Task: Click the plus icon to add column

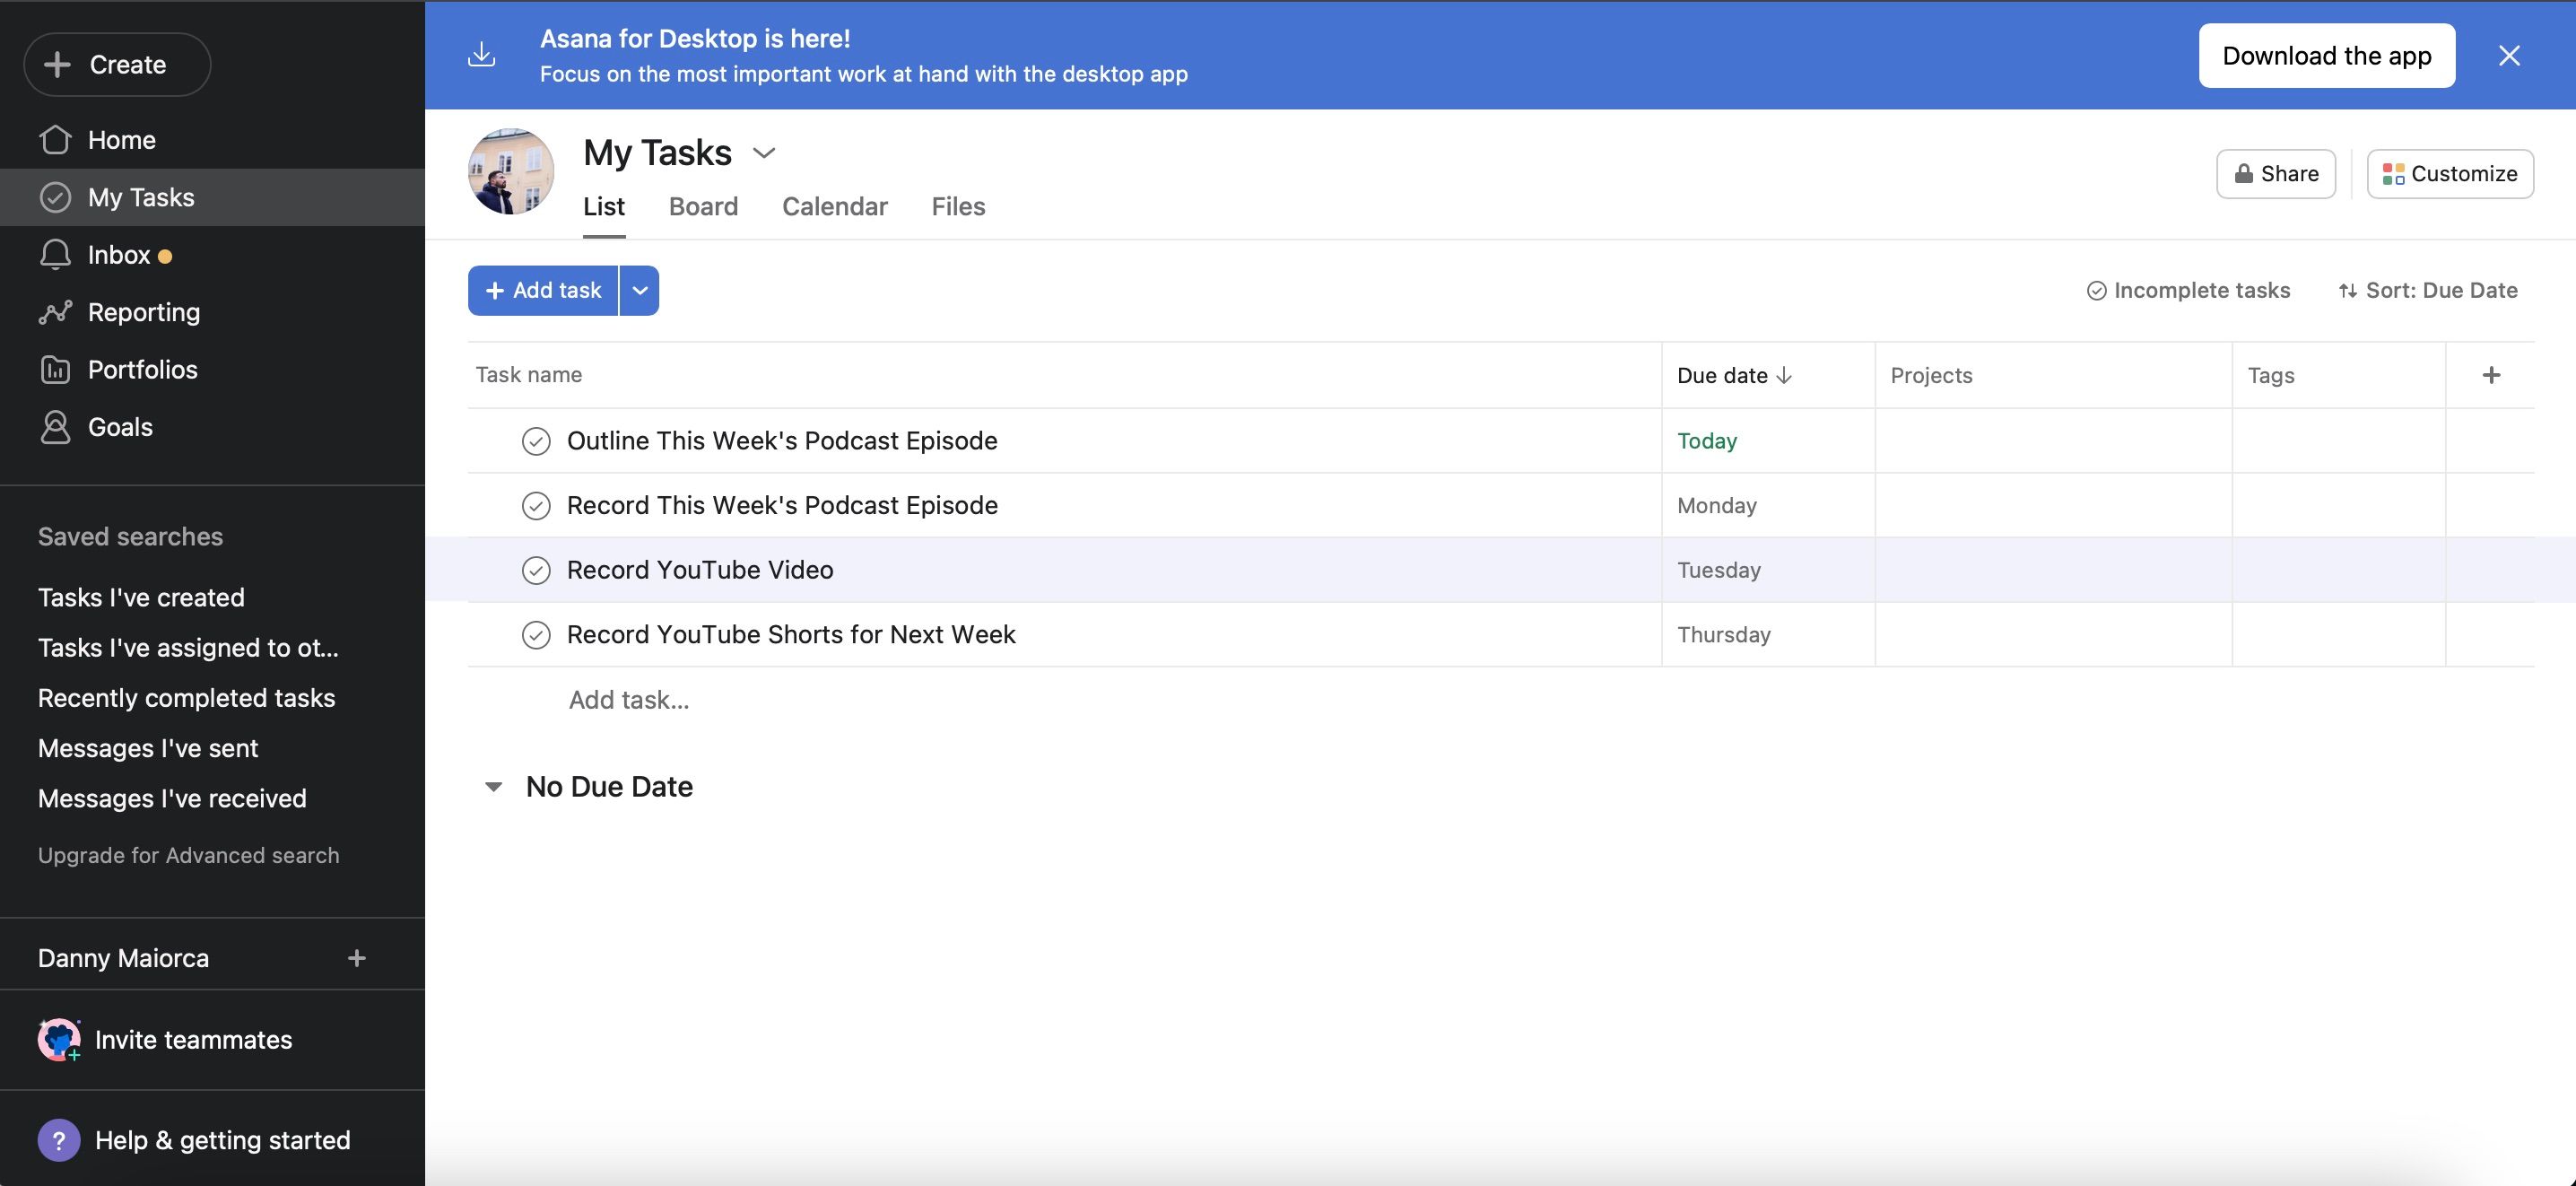Action: pos(2491,375)
